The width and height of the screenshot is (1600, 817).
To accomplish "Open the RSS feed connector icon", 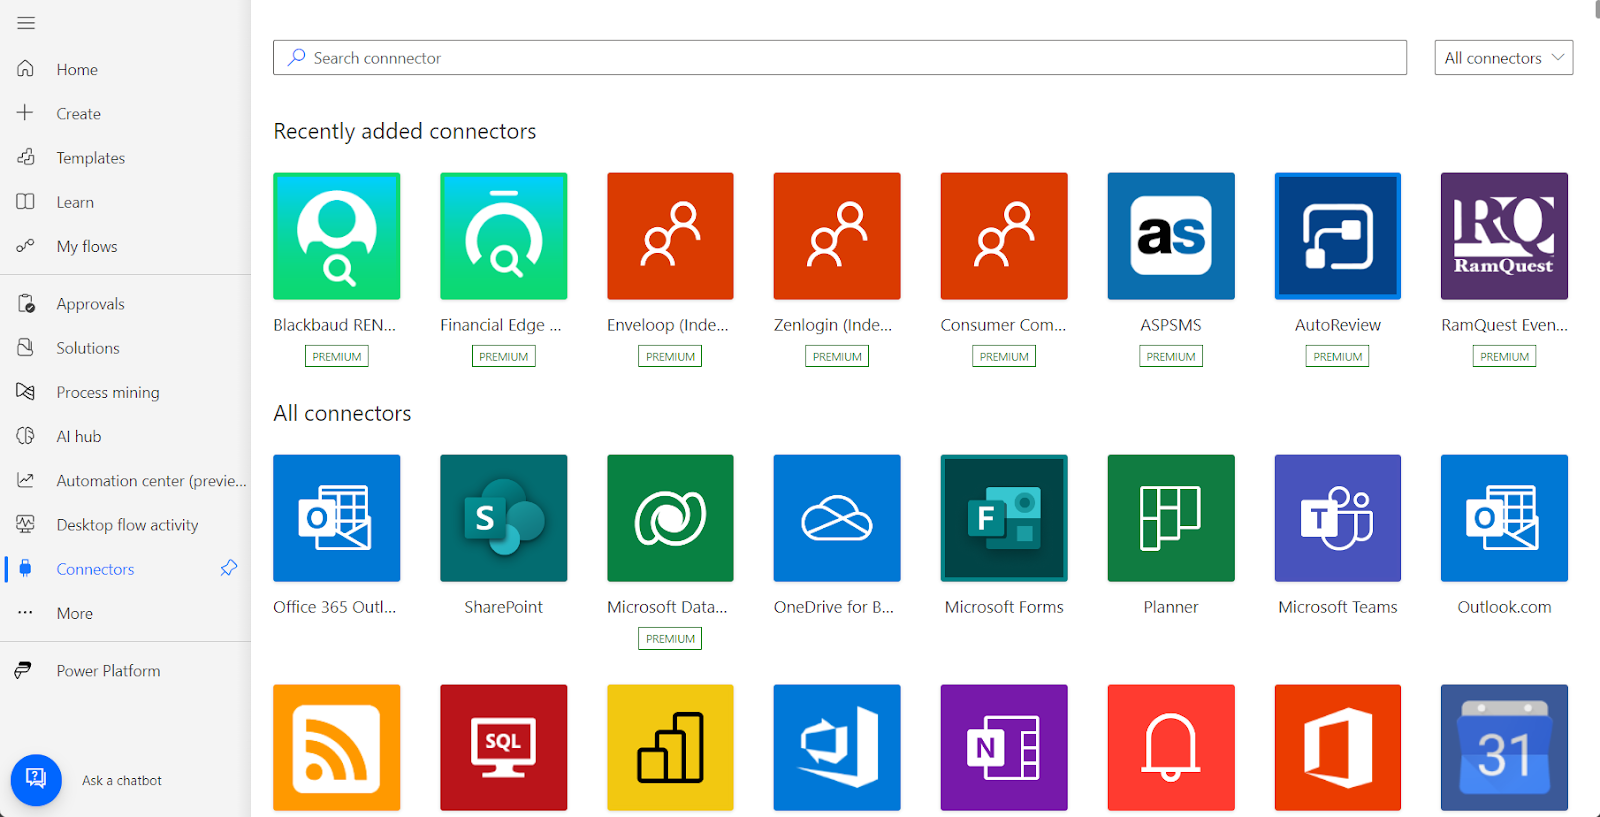I will 337,748.
